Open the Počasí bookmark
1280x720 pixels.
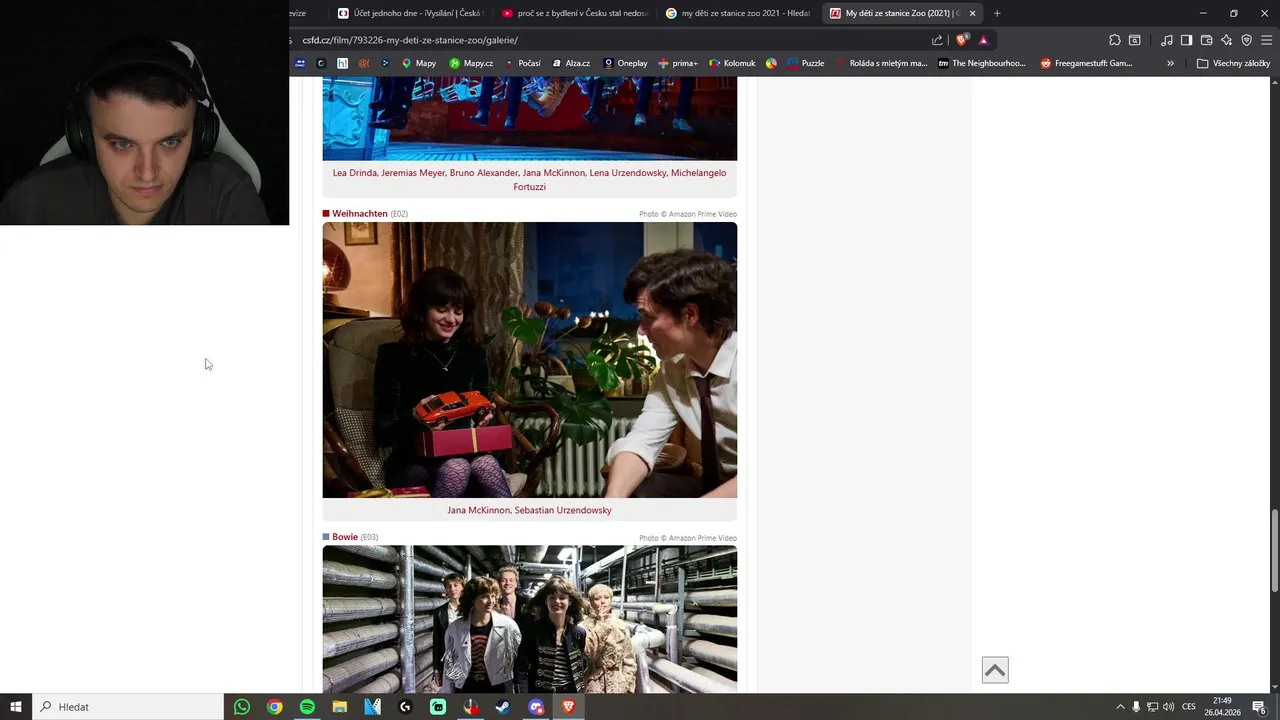[523, 63]
